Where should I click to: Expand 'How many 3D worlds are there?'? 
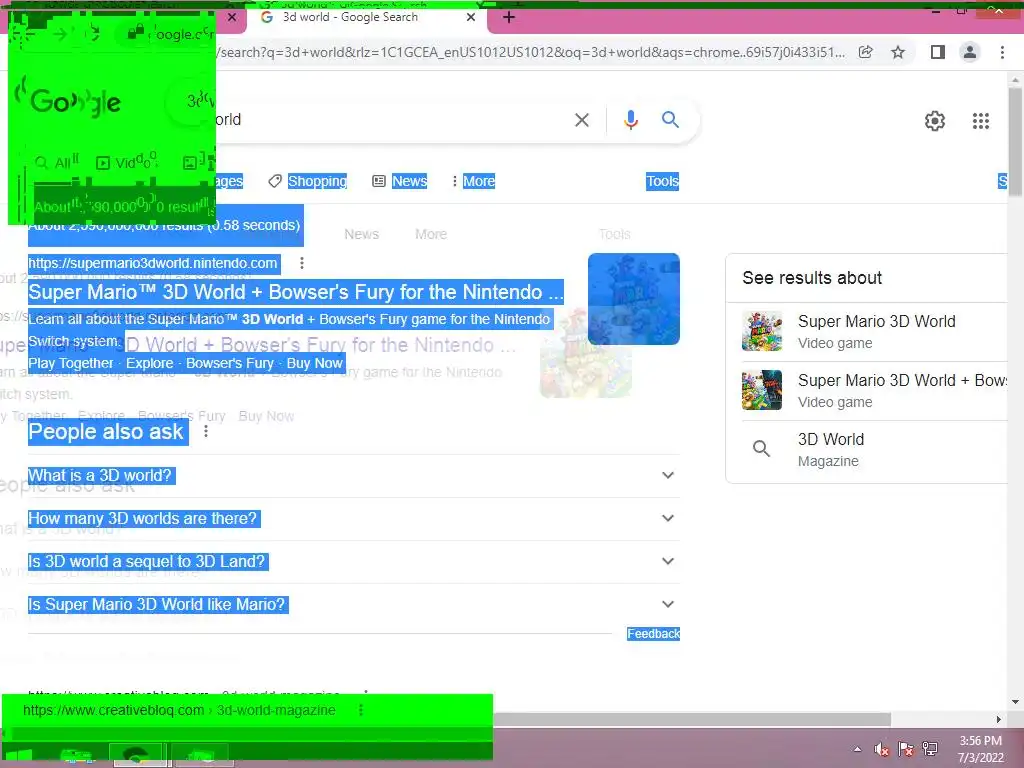[x=353, y=519]
